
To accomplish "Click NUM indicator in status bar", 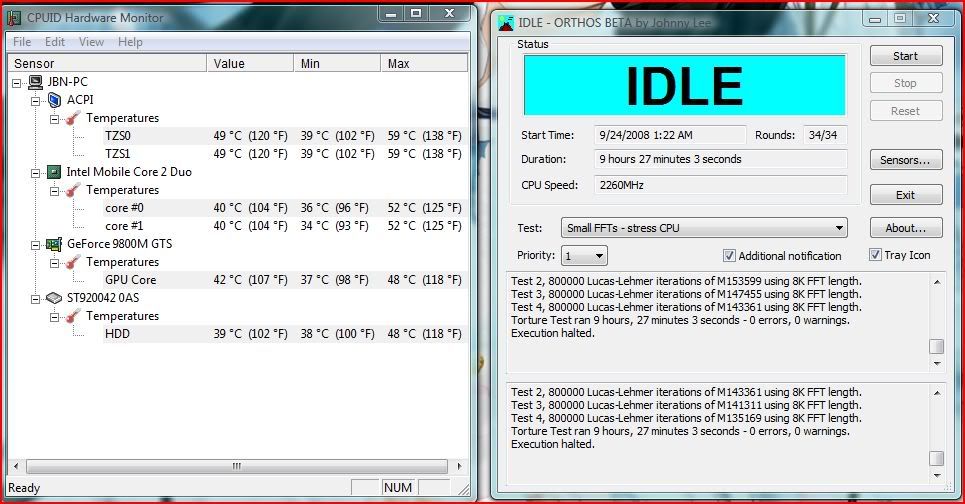I will point(398,487).
